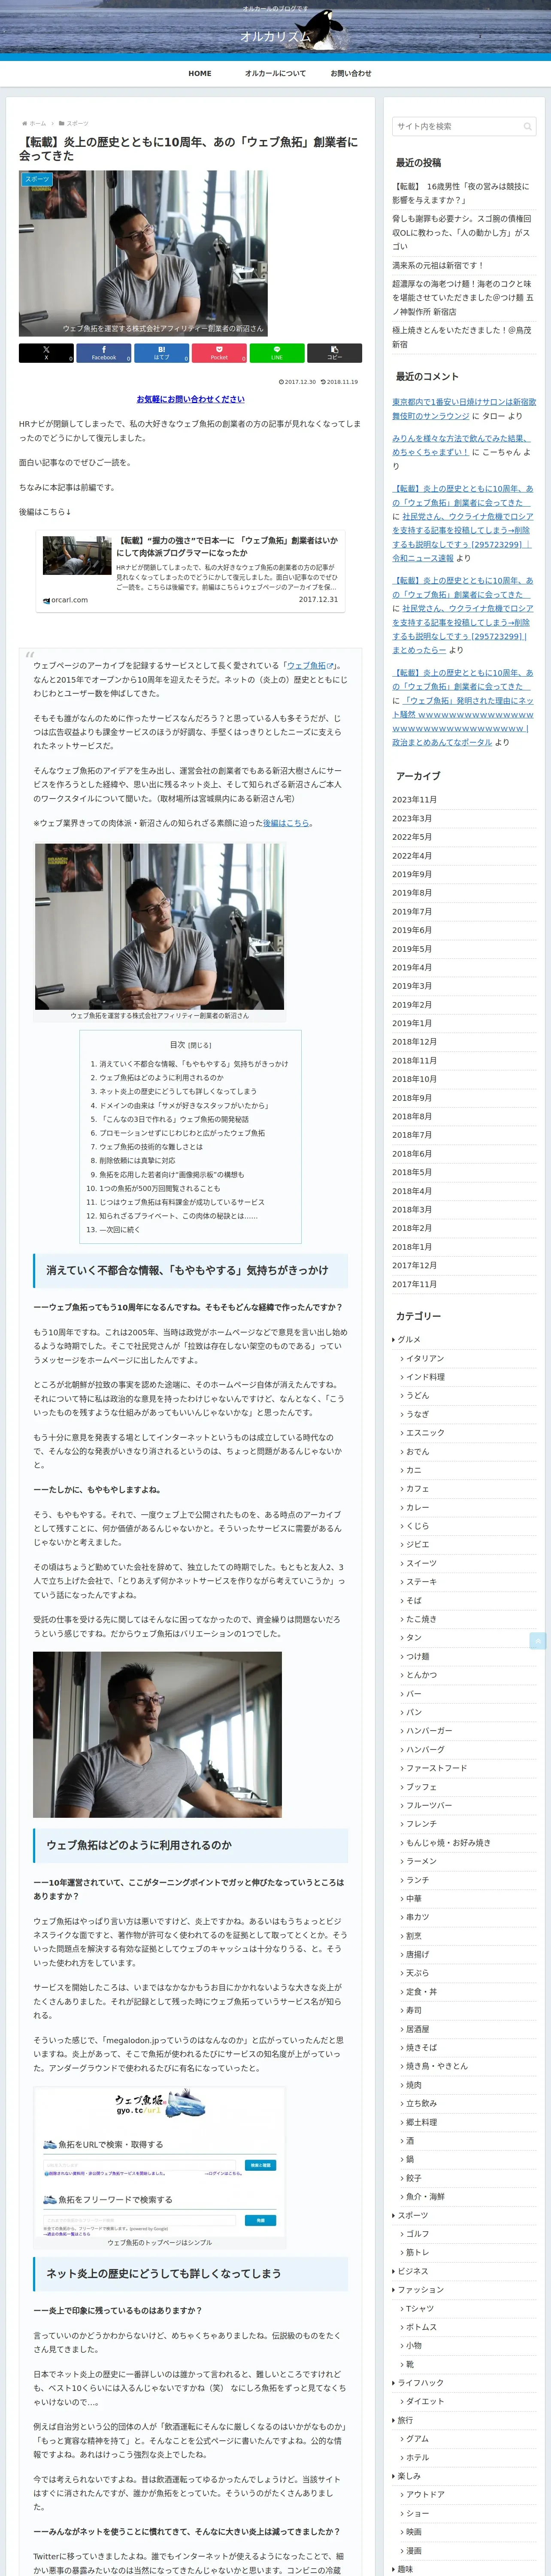Image resolution: width=551 pixels, height=2576 pixels.
Task: Open the orcarl.com related article blog card
Action: pyautogui.click(x=190, y=570)
